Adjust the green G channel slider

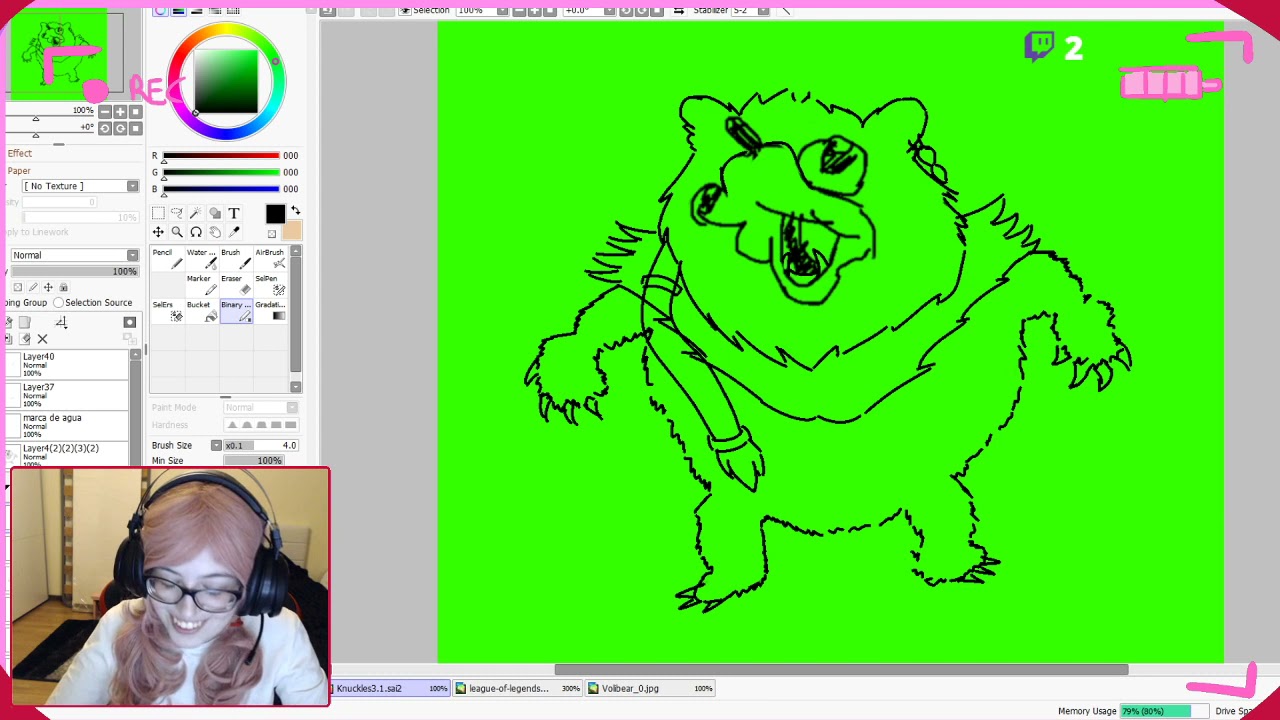click(x=221, y=172)
